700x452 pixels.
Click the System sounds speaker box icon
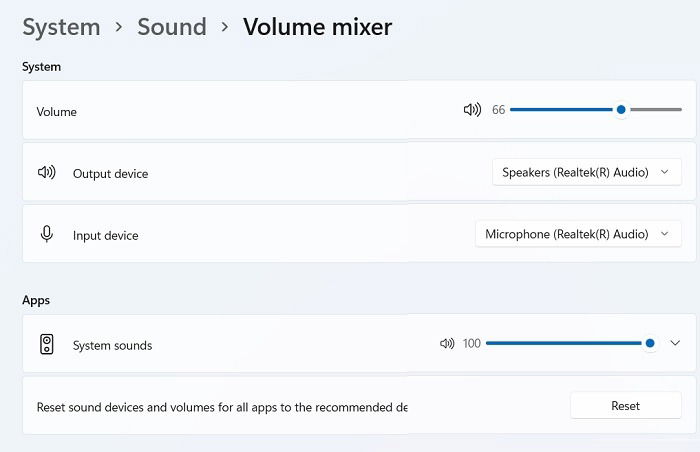[46, 344]
